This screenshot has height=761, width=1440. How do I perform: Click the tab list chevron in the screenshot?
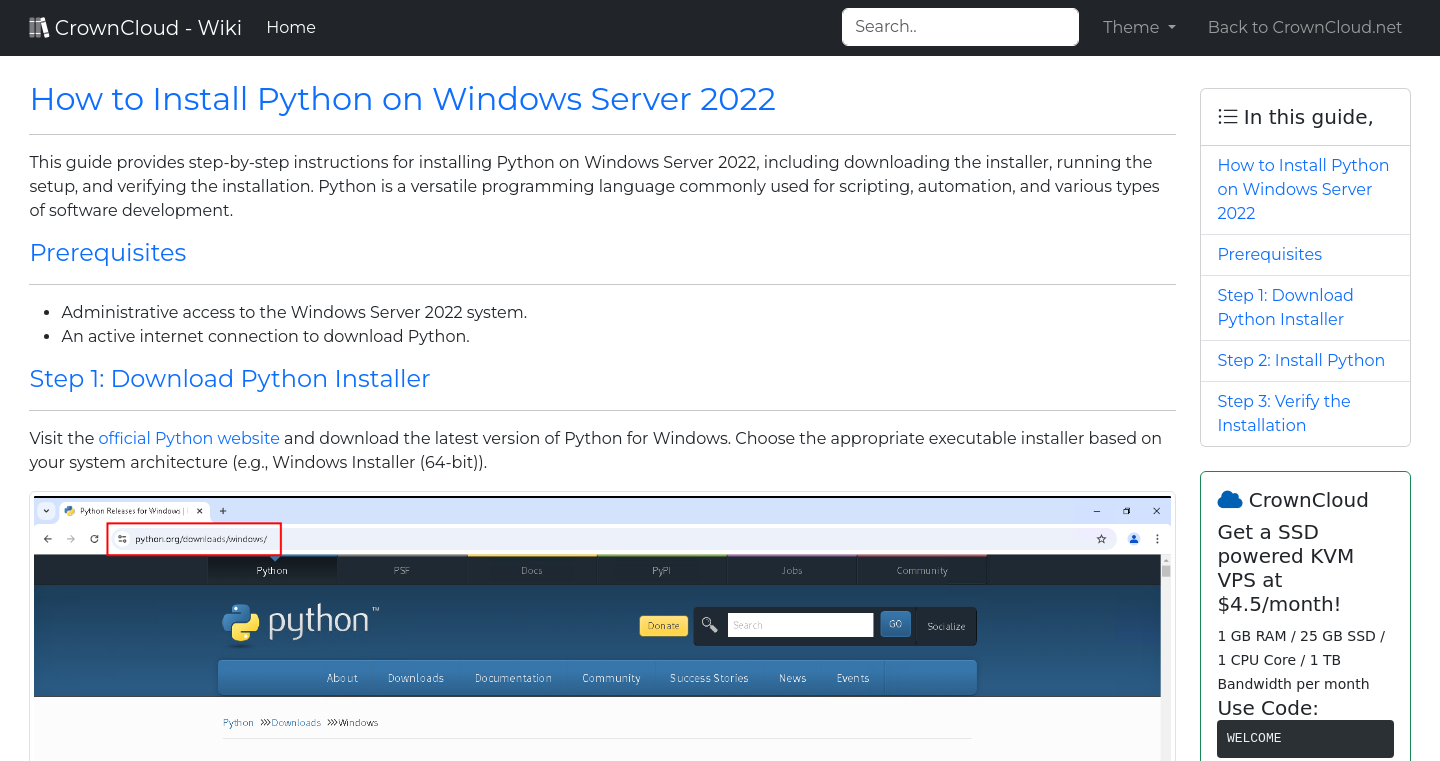(46, 510)
